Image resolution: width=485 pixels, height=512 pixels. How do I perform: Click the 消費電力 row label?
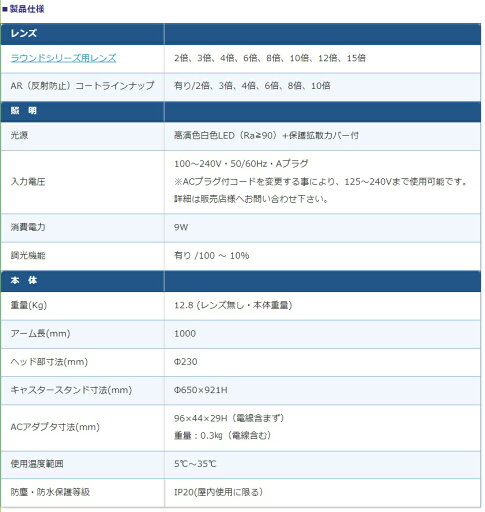pos(28,227)
